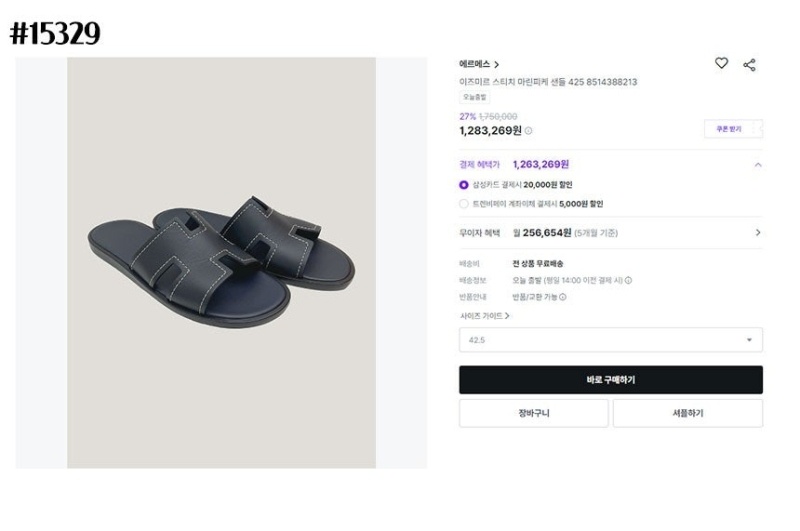Image resolution: width=800 pixels, height=531 pixels.
Task: Select the 삼성카드 20,000원 할인 radio option
Action: [x=464, y=185]
